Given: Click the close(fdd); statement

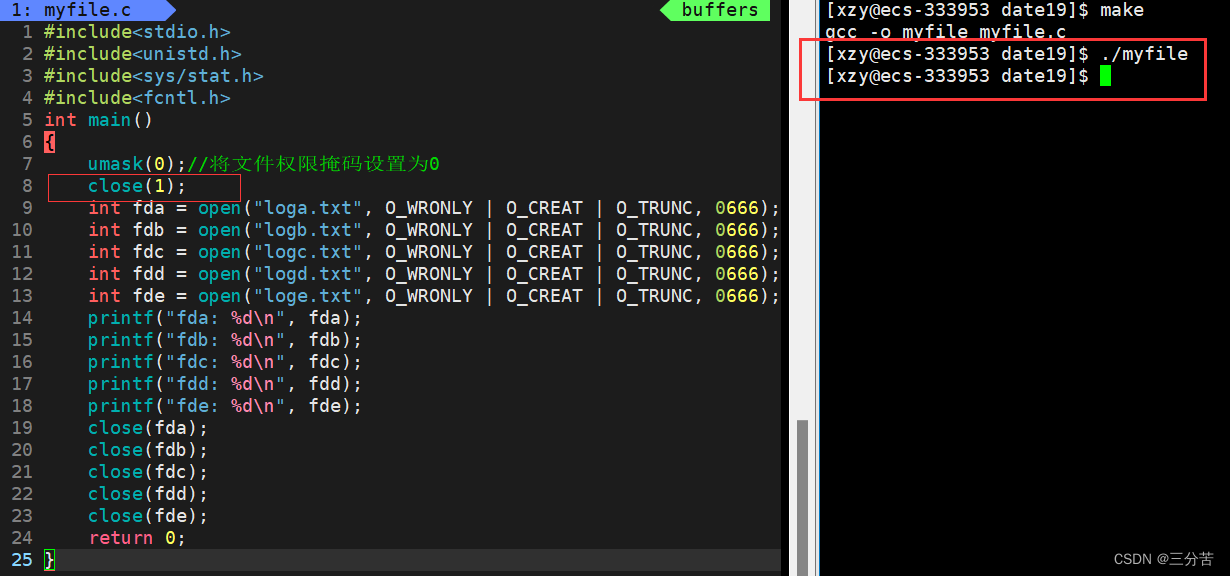Looking at the screenshot, I should tap(148, 494).
